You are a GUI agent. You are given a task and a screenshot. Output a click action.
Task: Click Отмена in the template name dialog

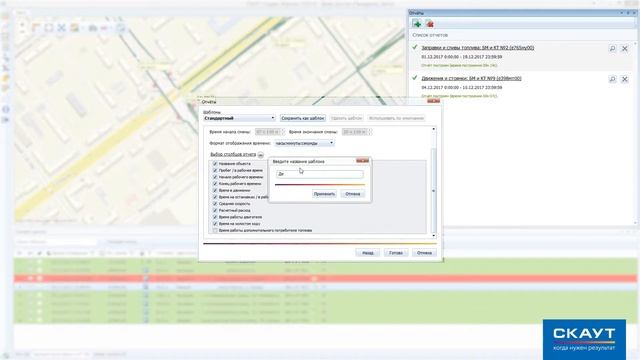click(x=353, y=194)
